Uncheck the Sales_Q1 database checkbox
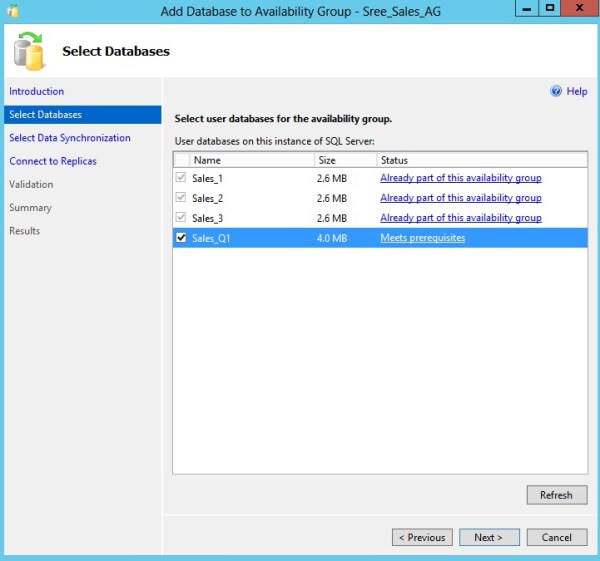Screen dimensions: 600x561 pyautogui.click(x=181, y=238)
